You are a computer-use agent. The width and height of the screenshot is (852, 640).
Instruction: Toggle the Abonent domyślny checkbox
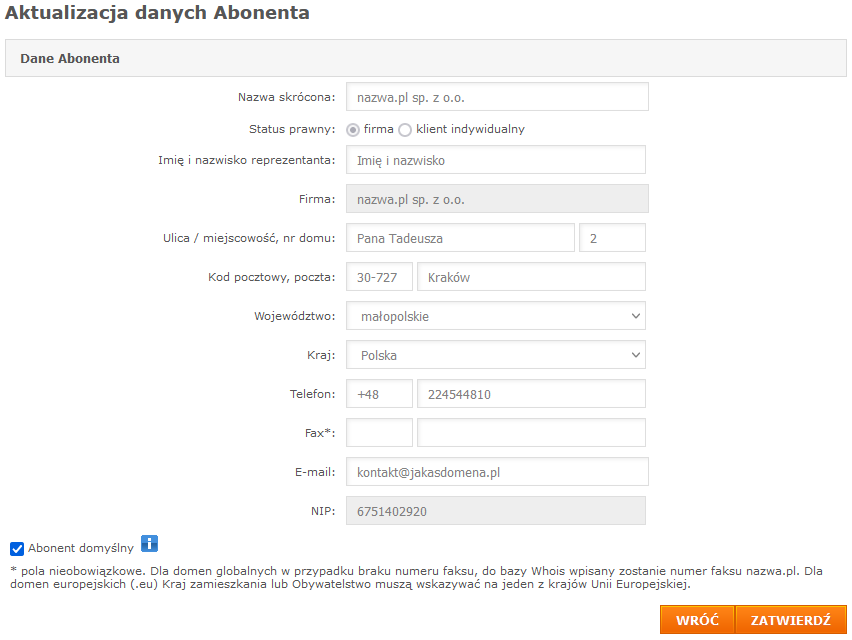tap(17, 549)
